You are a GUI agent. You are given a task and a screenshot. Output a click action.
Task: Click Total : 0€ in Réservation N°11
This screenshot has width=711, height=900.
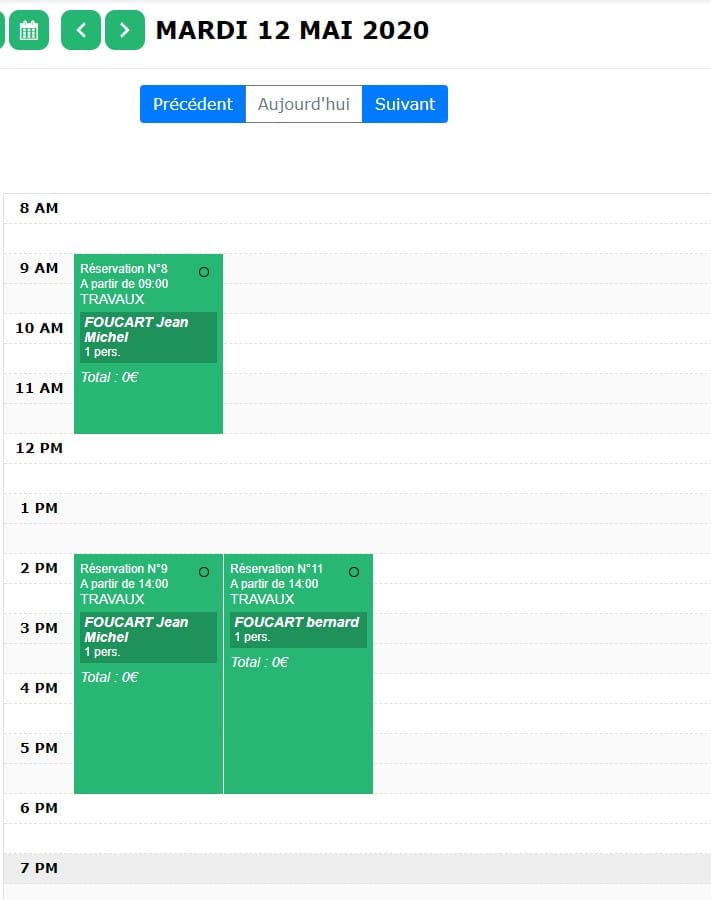tap(259, 662)
